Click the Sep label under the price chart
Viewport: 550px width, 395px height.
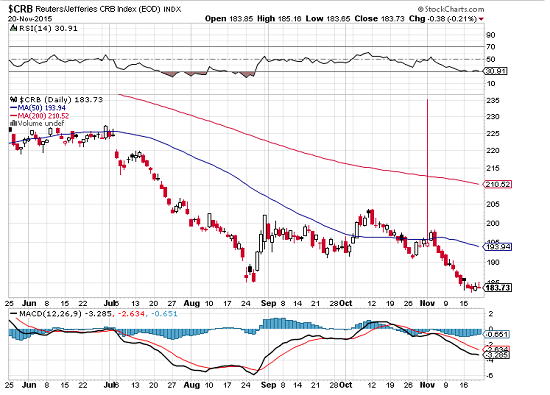pyautogui.click(x=269, y=303)
